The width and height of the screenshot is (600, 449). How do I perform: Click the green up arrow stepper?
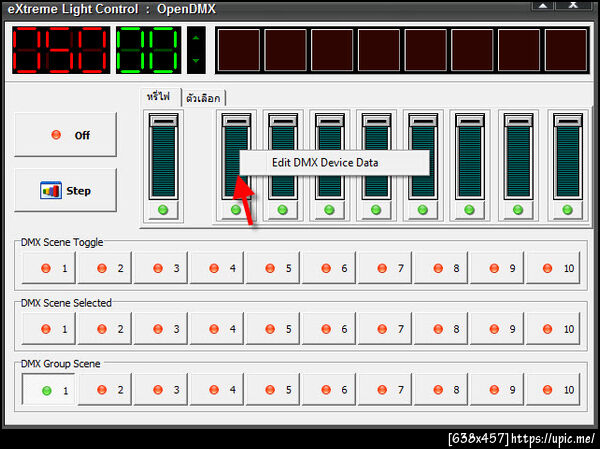(x=196, y=38)
